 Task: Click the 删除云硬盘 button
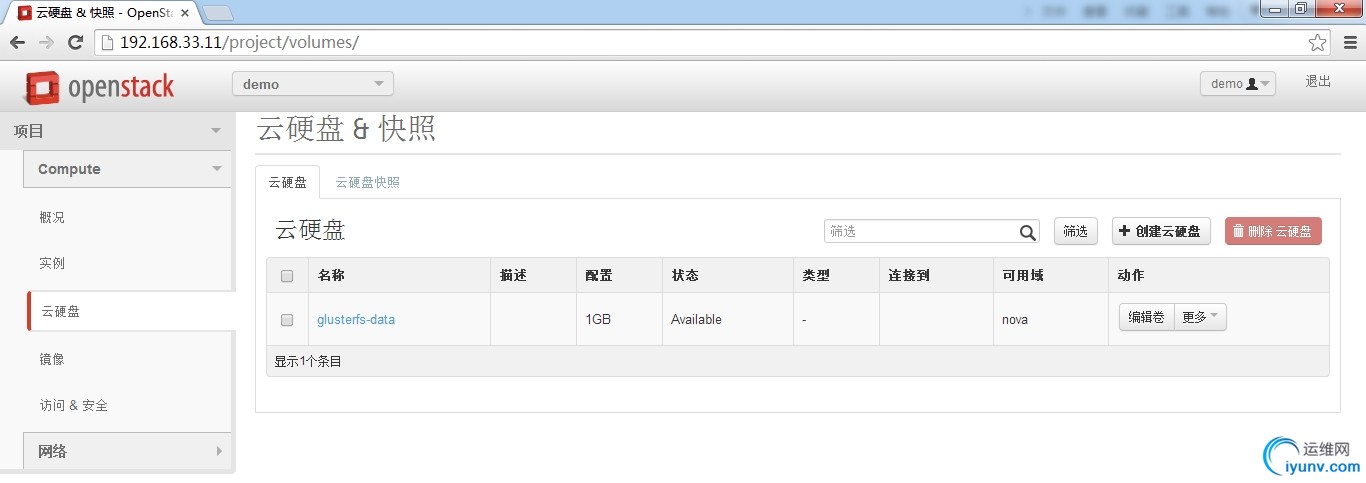click(x=1273, y=231)
